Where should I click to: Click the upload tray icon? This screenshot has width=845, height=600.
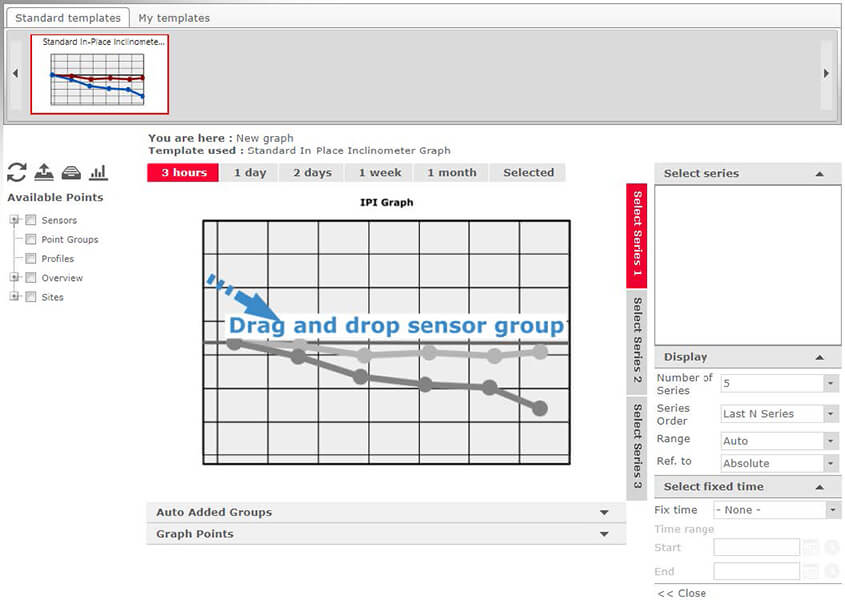[44, 172]
